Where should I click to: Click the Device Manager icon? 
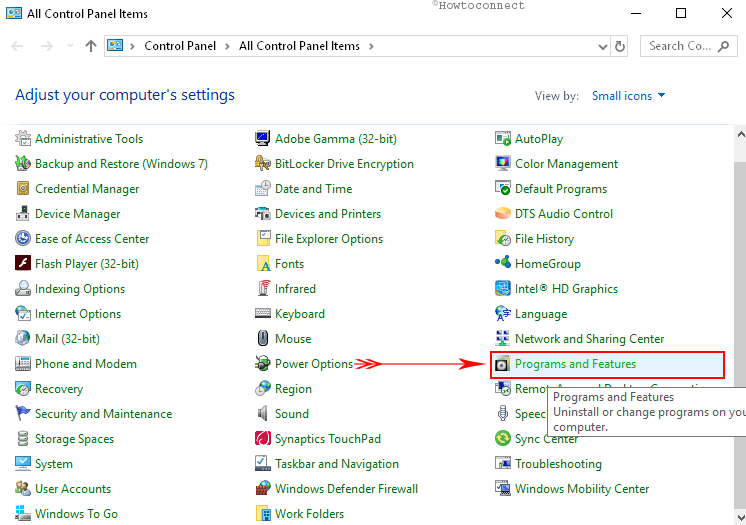(x=23, y=214)
